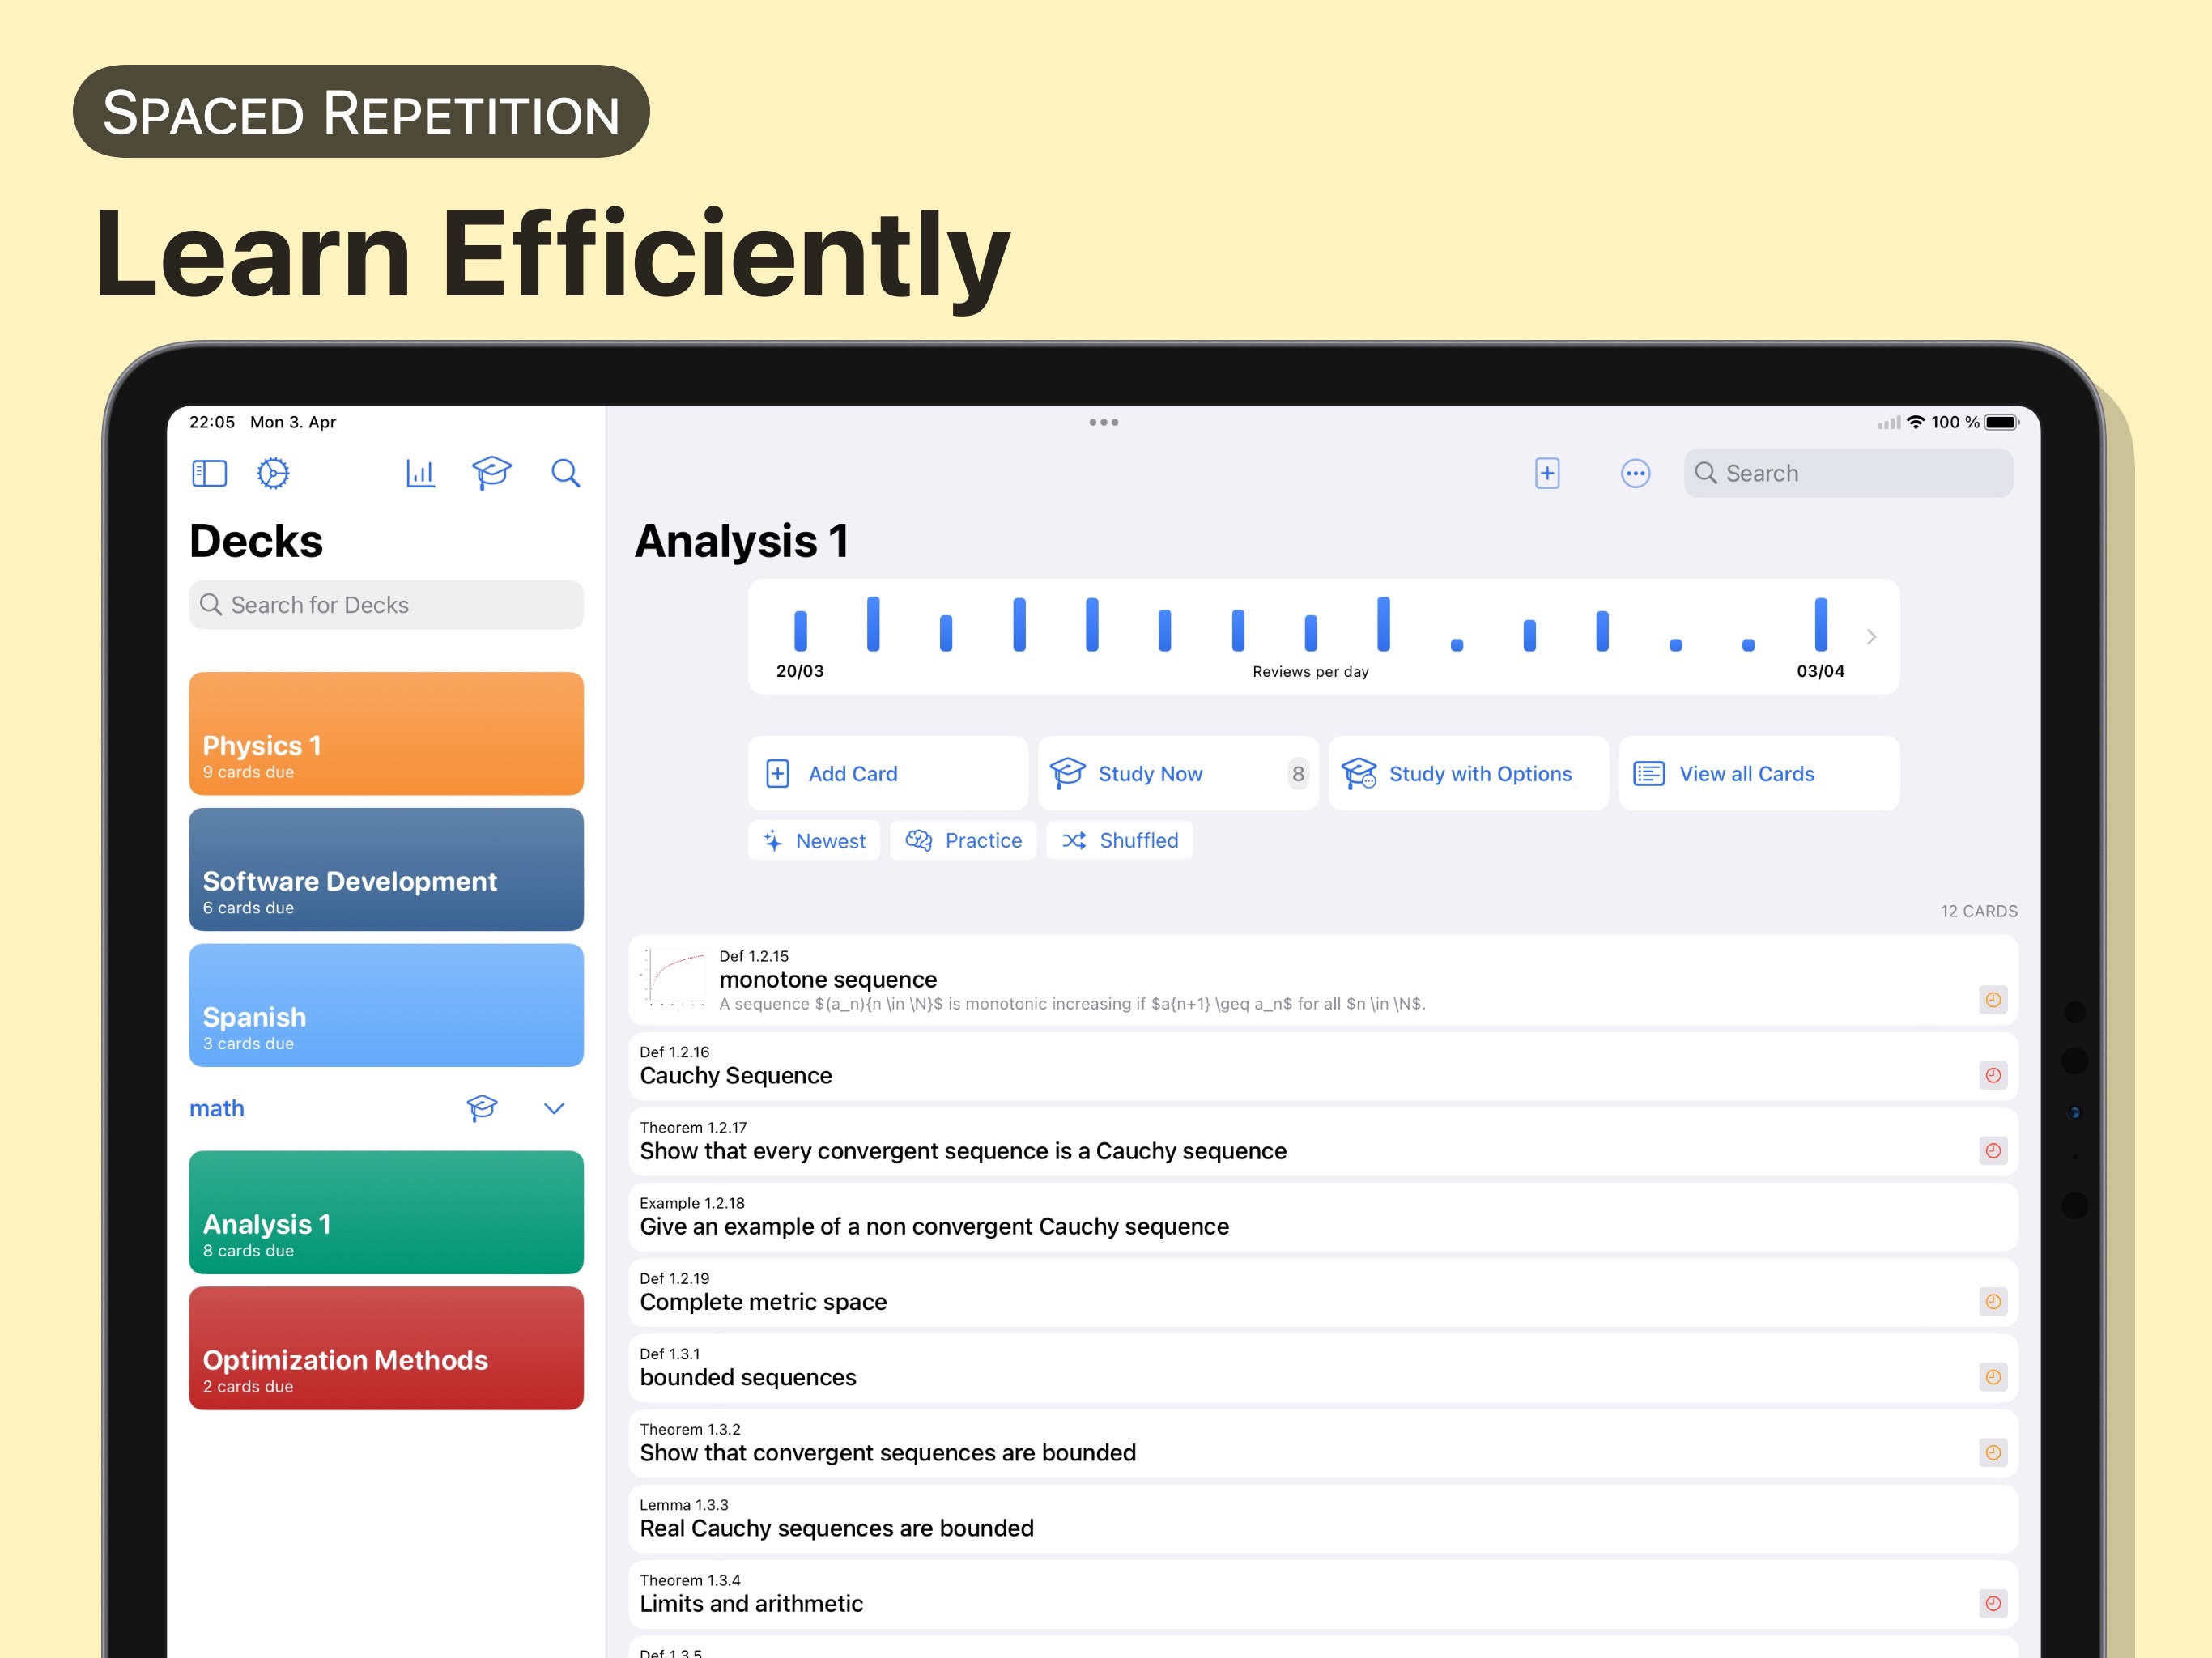This screenshot has width=2212, height=1658.
Task: Collapse the math folder chevron
Action: click(x=554, y=1108)
